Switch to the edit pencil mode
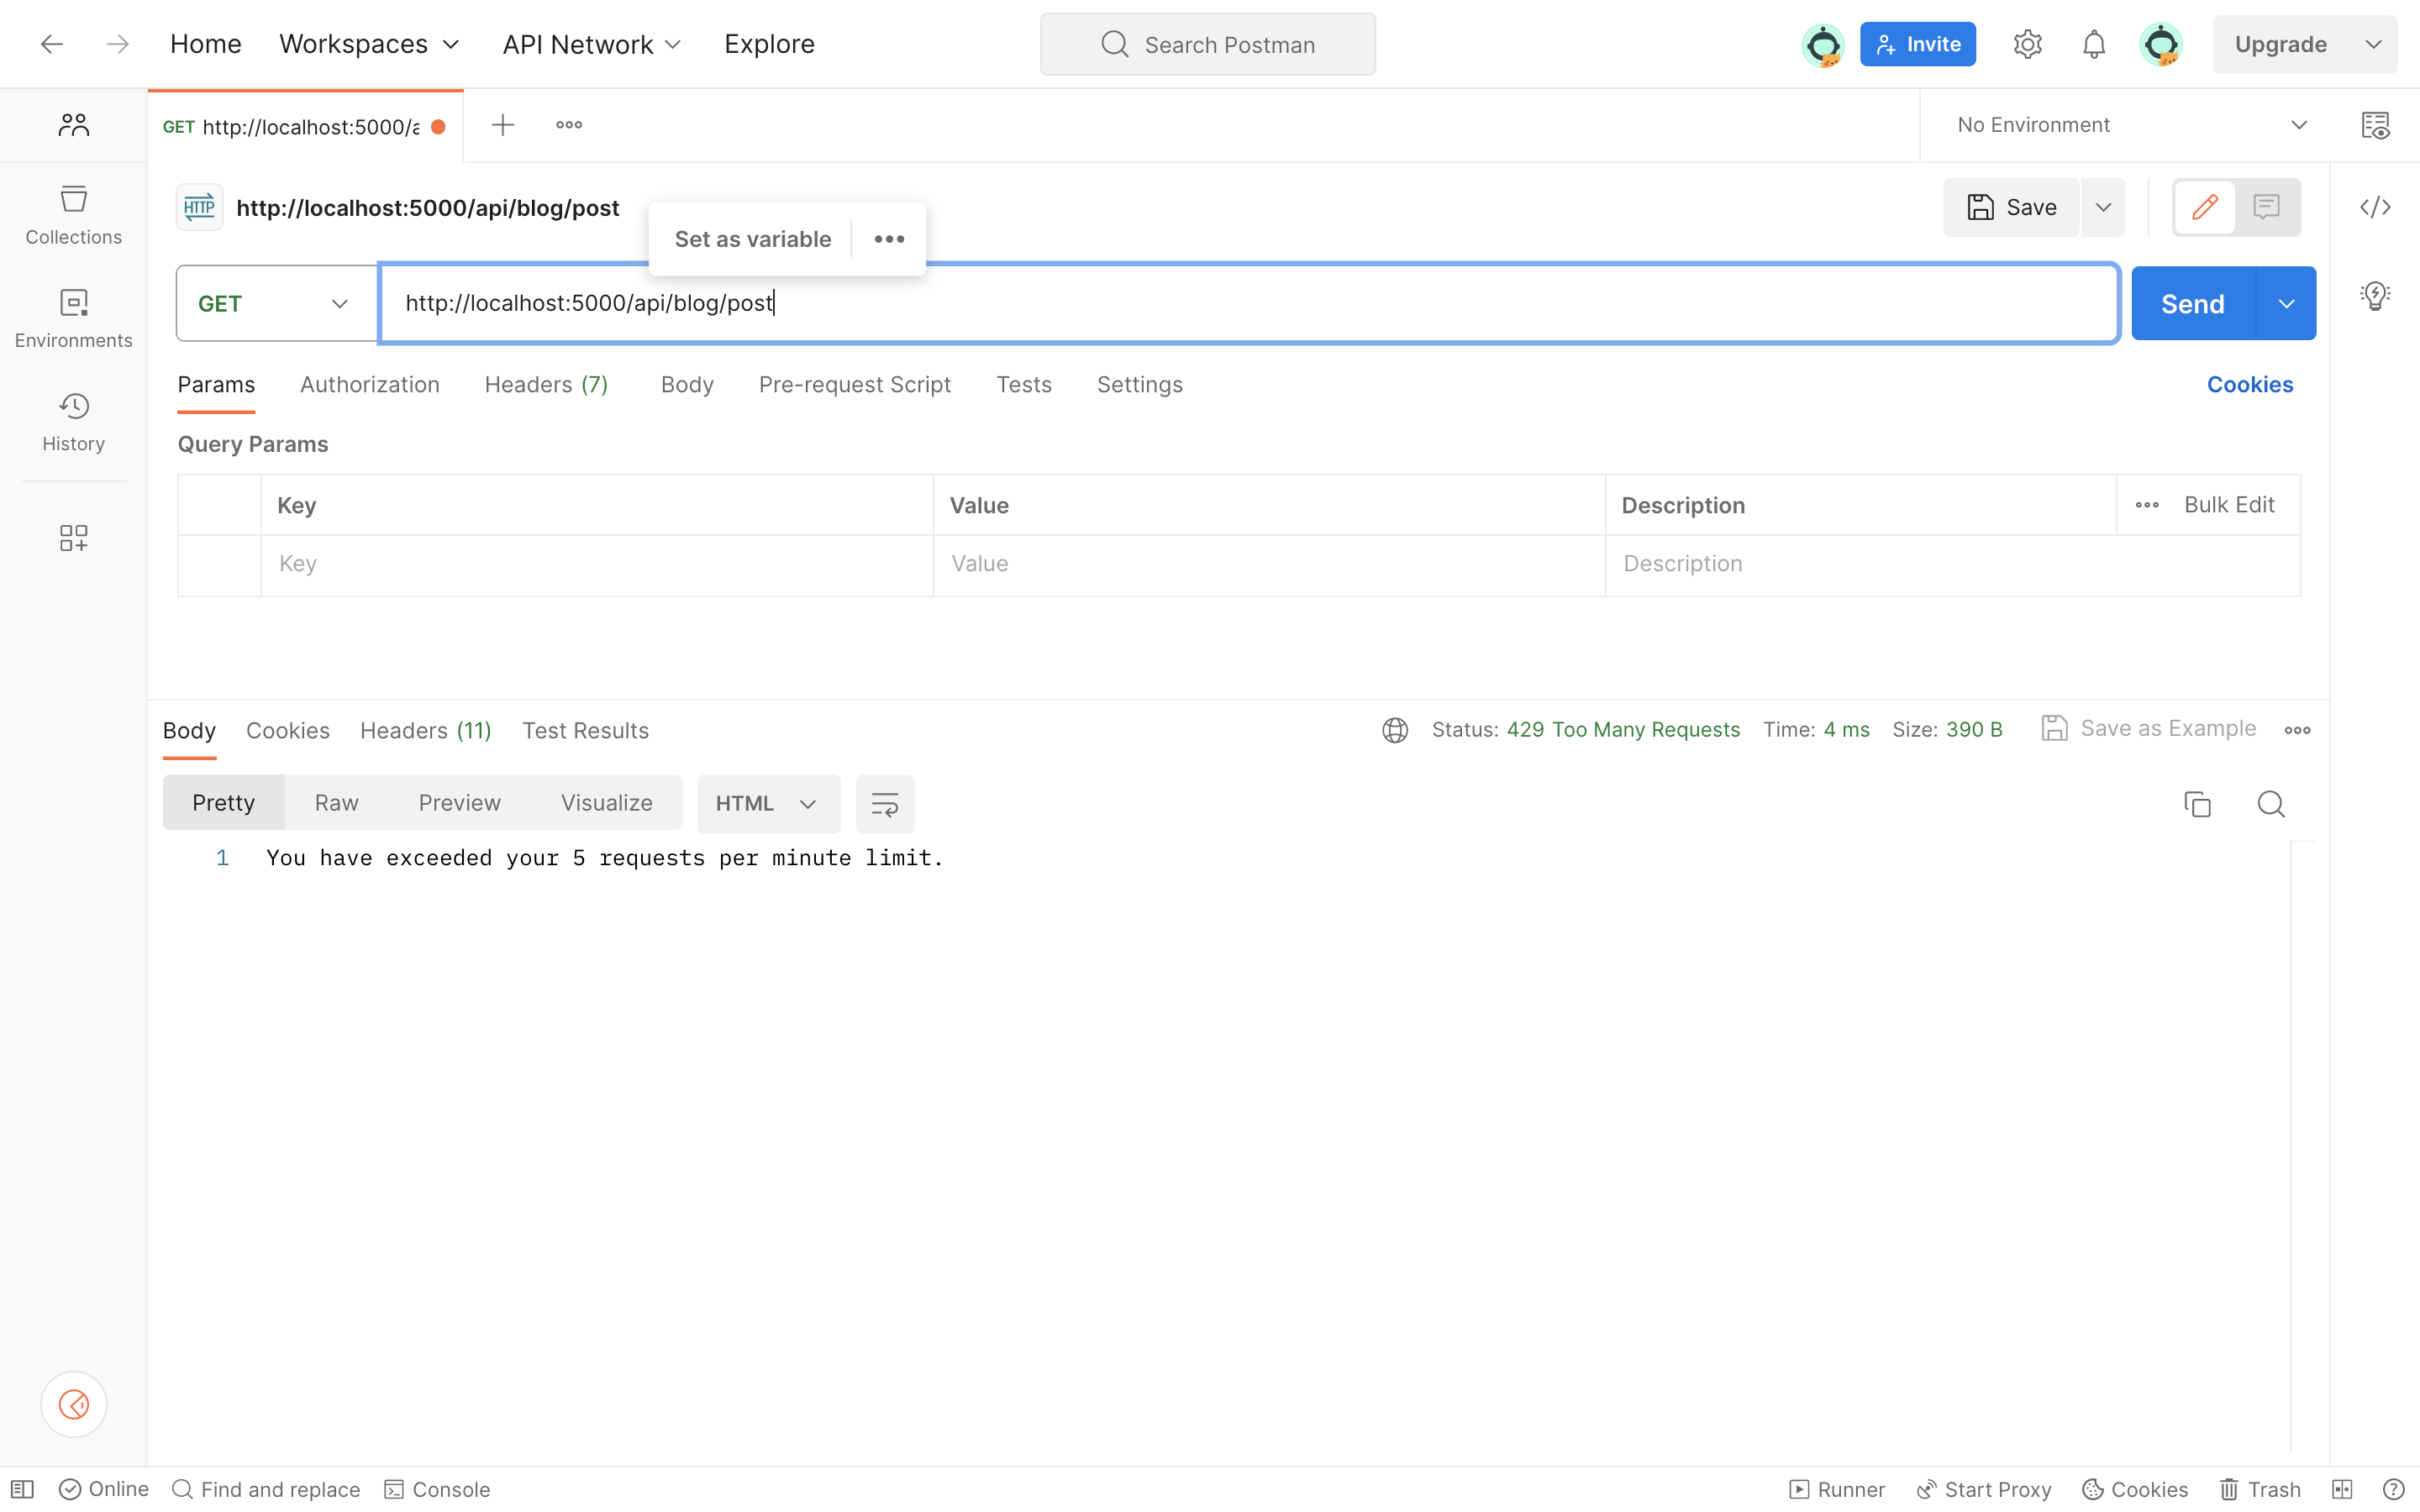Screen dimensions: 2420x1512 (2205, 207)
